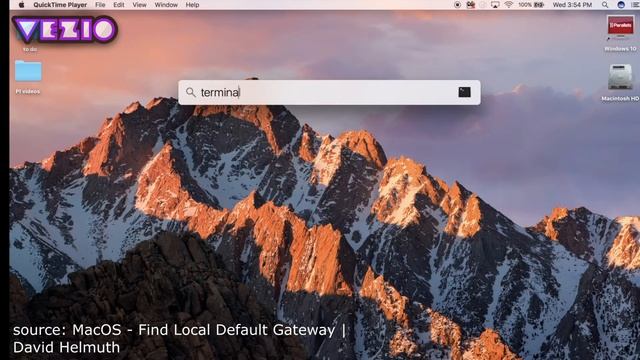Click the camera menu bar icon
Image resolution: width=640 pixels, height=360 pixels.
click(471, 5)
